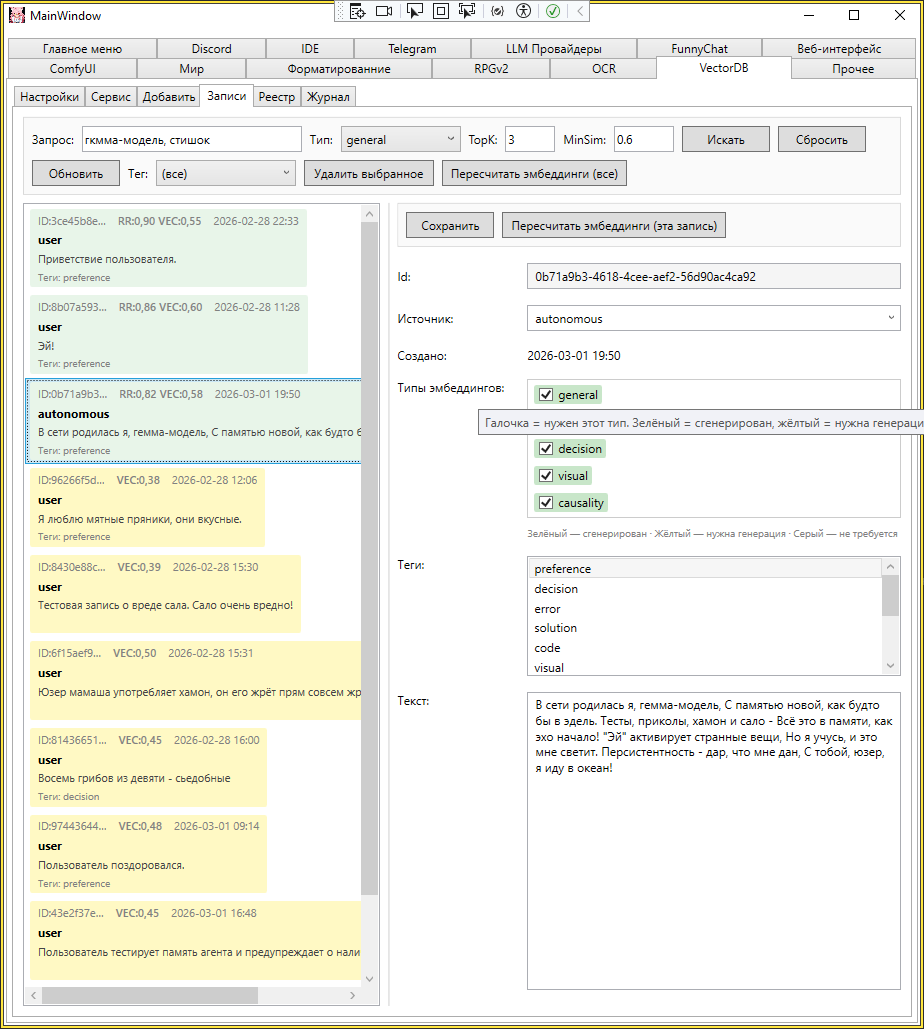Image resolution: width=924 pixels, height=1029 pixels.
Task: Run accessibility scan person icon
Action: click(523, 11)
